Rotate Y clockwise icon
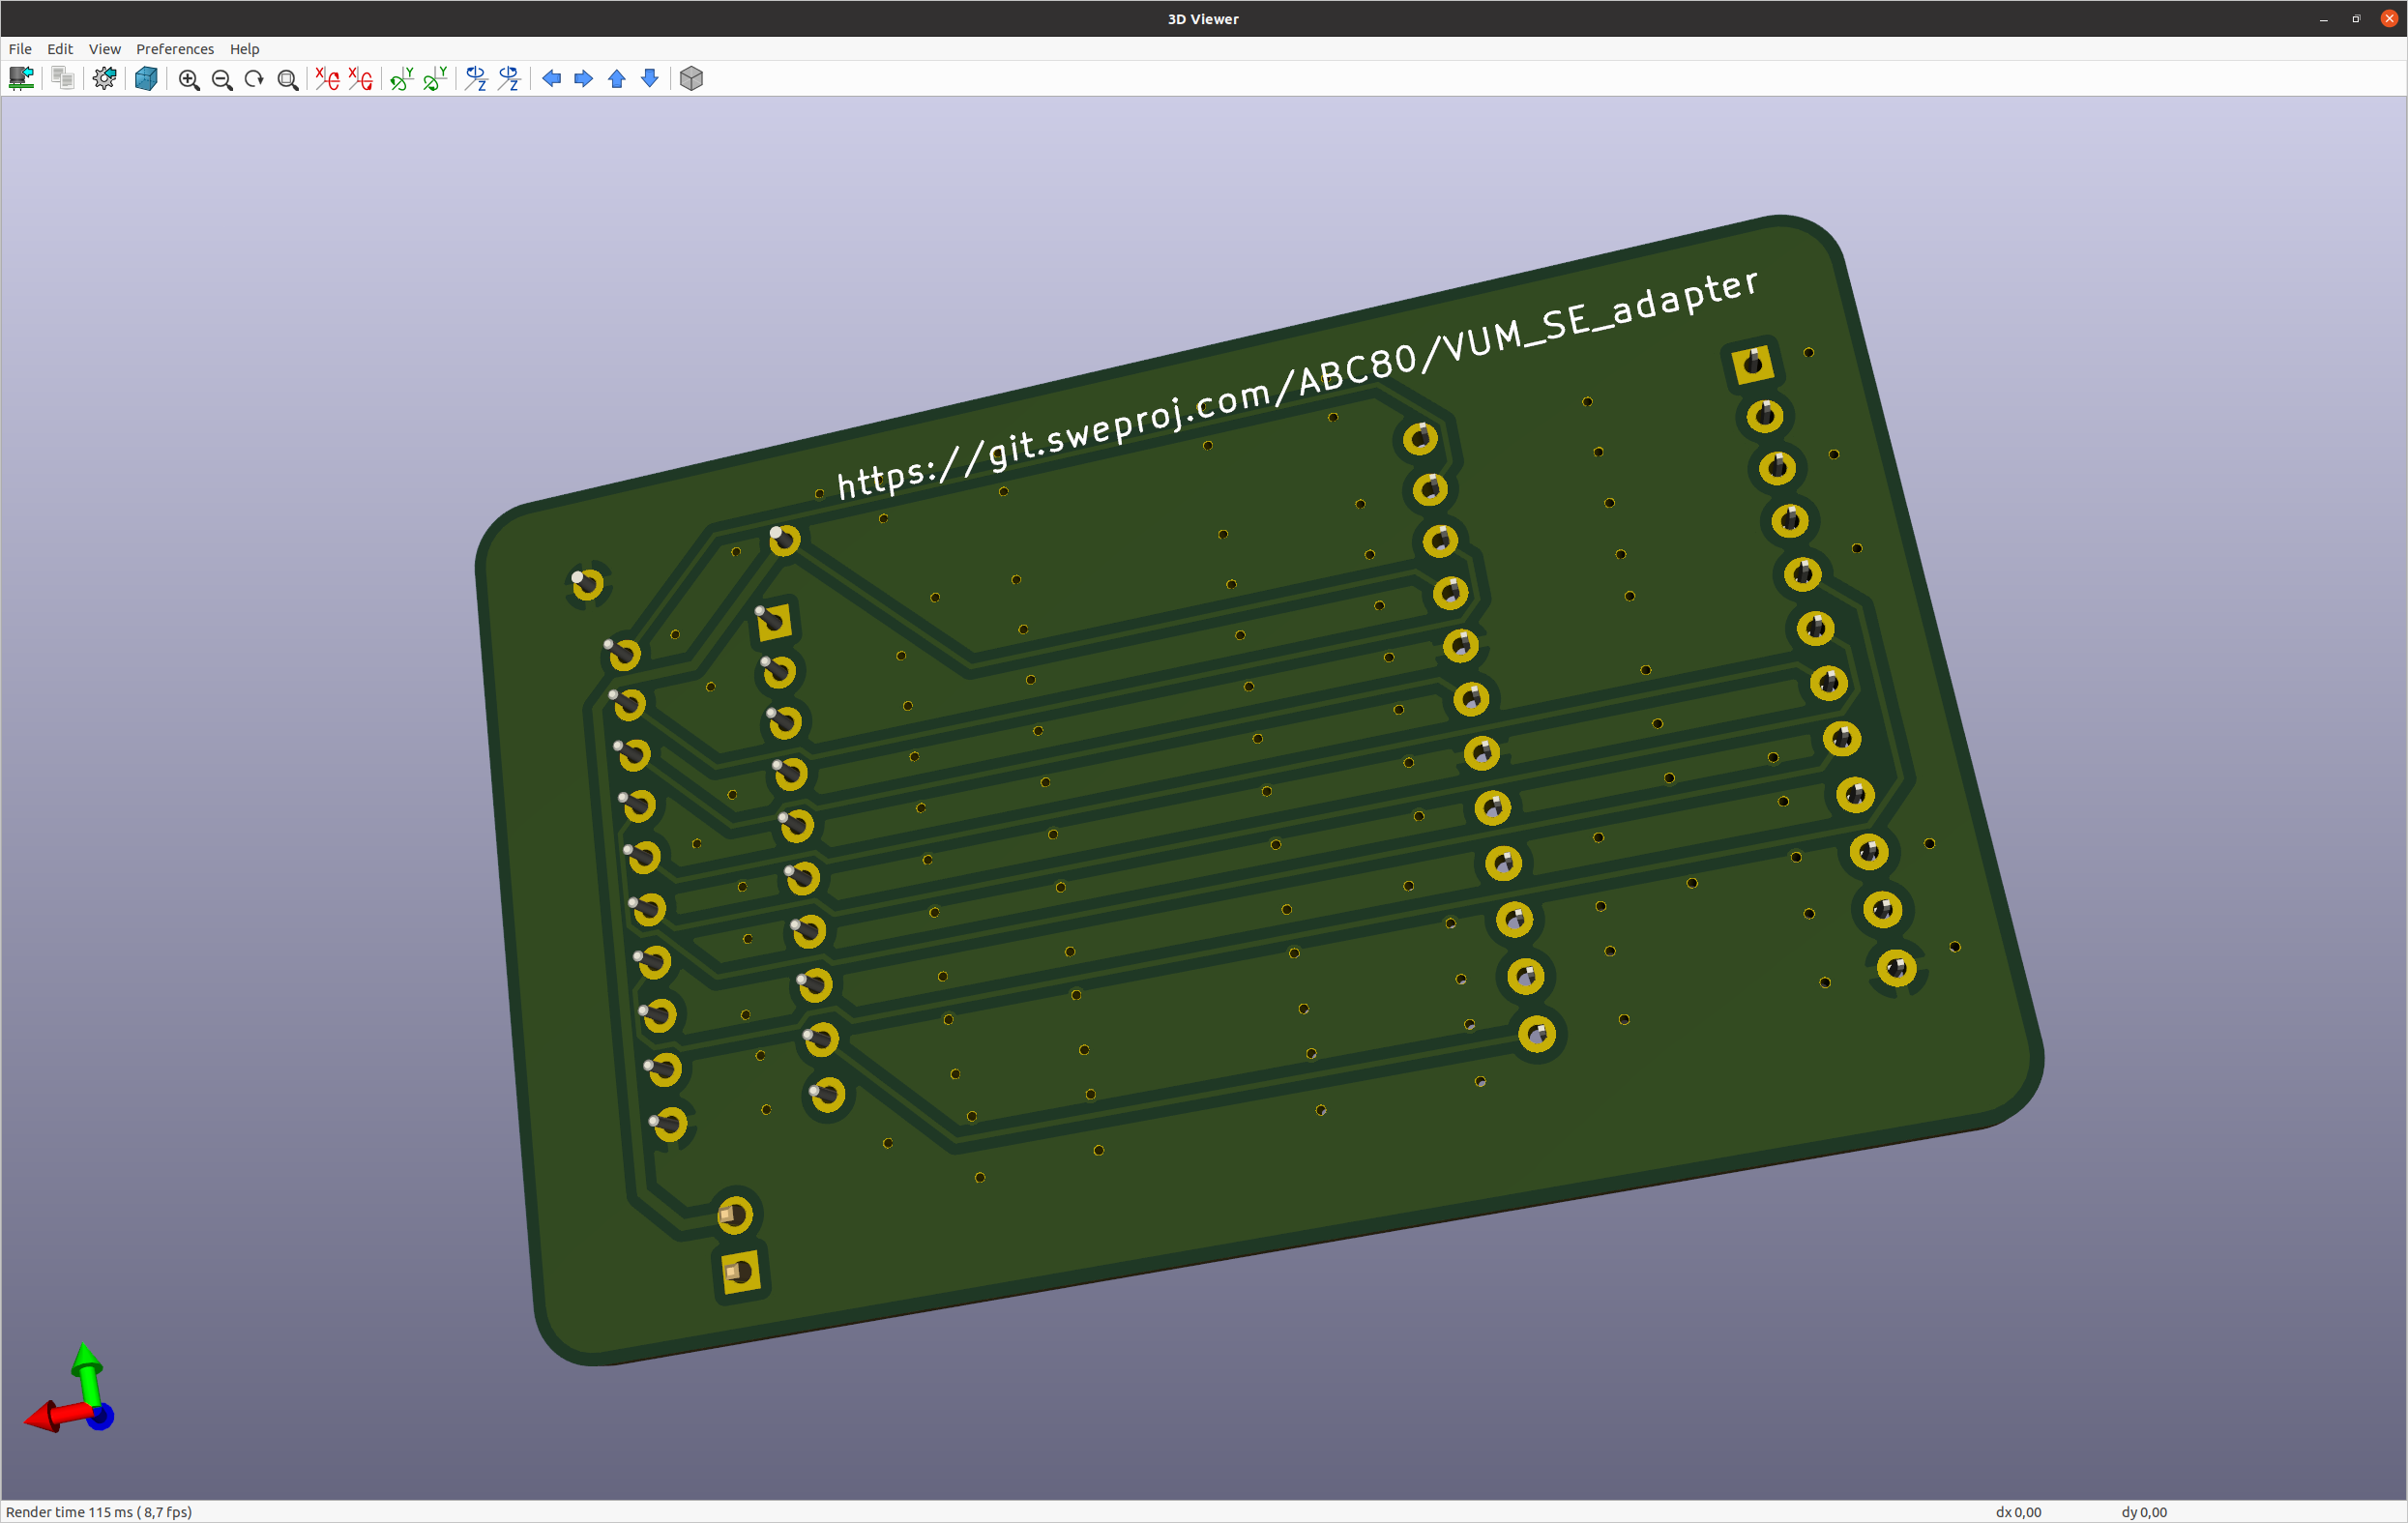 click(402, 79)
